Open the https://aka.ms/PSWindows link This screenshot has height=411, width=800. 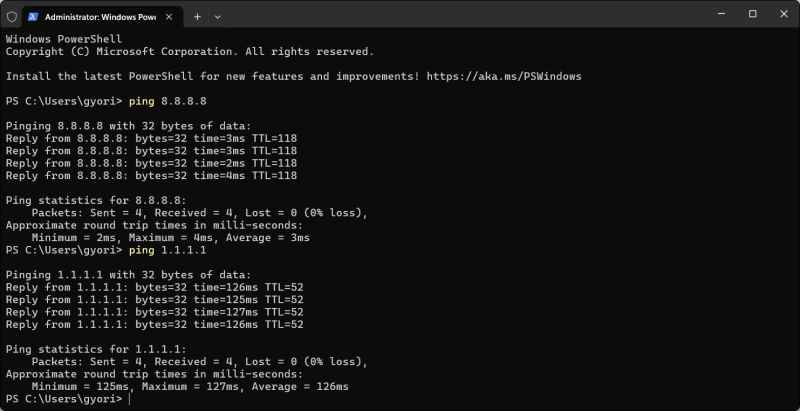[504, 76]
